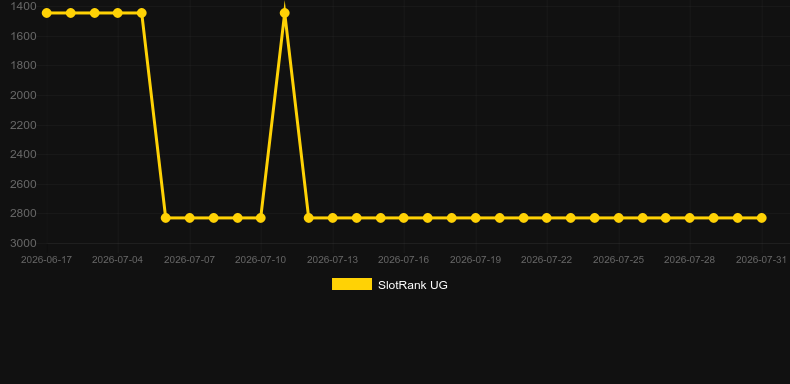This screenshot has width=790, height=384.
Task: Click the yellow SlotRank UG legend swatch
Action: pos(352,284)
